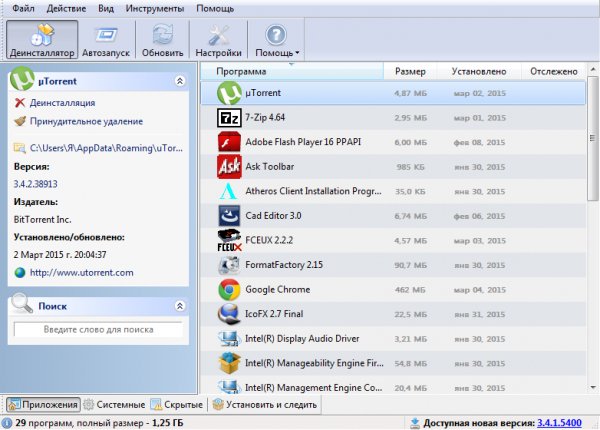Open the Деинсталлятор toolbar button
The height and width of the screenshot is (430, 600).
pos(42,39)
